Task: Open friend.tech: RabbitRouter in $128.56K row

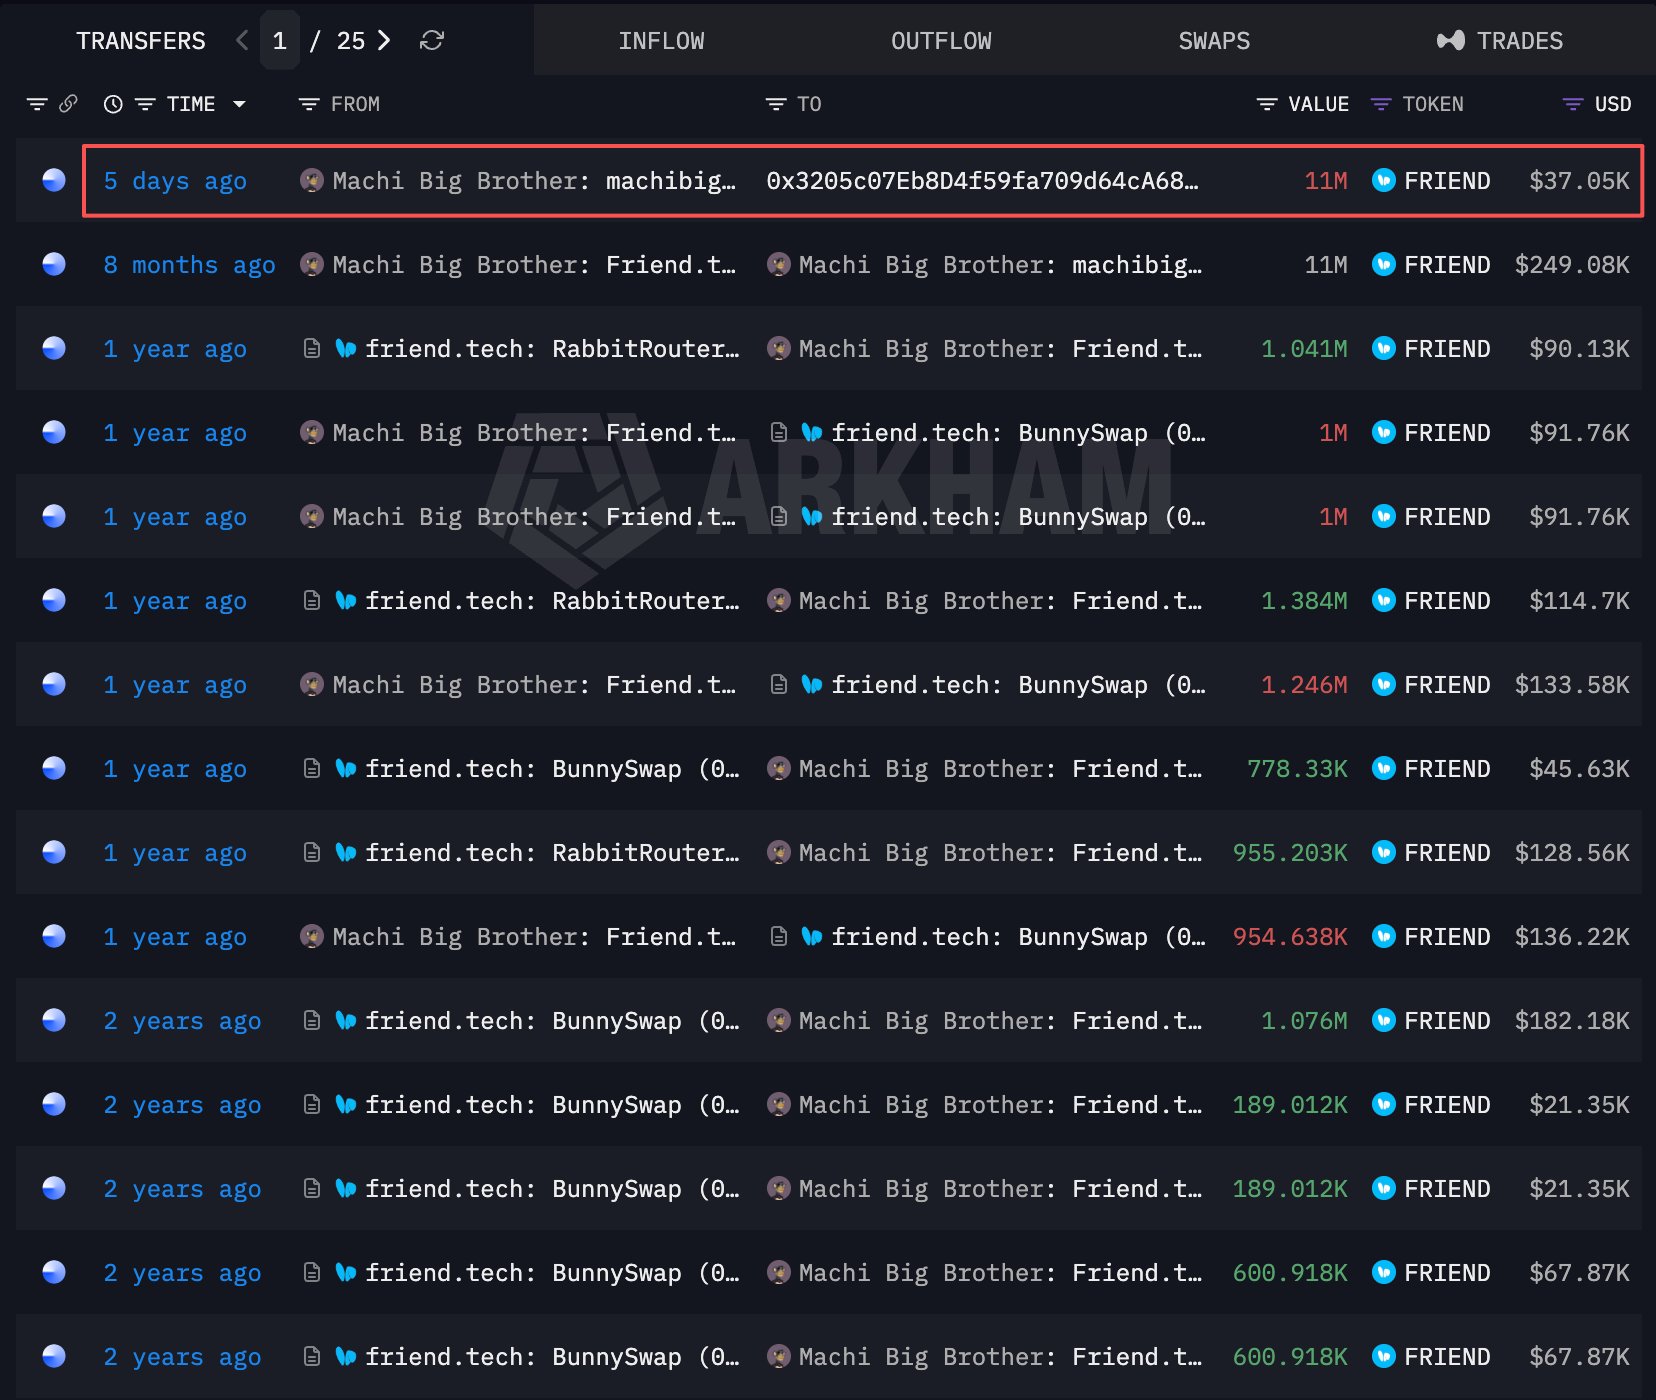Action: (x=552, y=853)
